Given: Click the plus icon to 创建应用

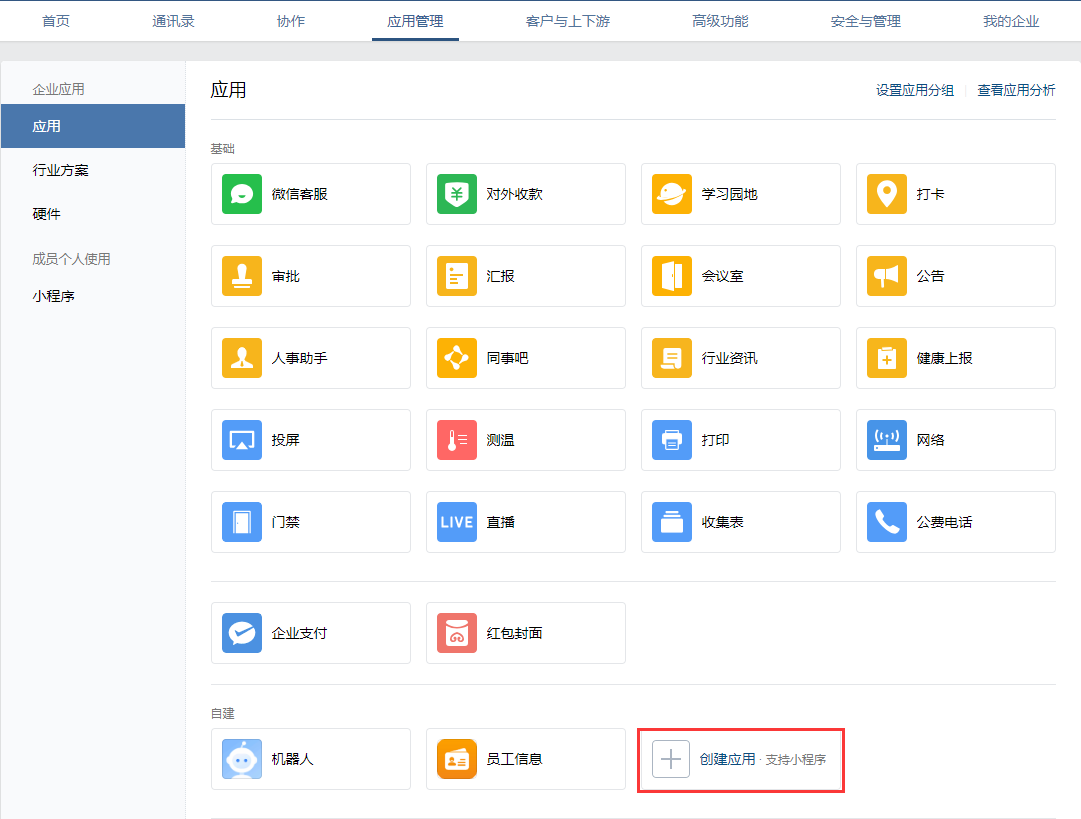Looking at the screenshot, I should pos(671,759).
